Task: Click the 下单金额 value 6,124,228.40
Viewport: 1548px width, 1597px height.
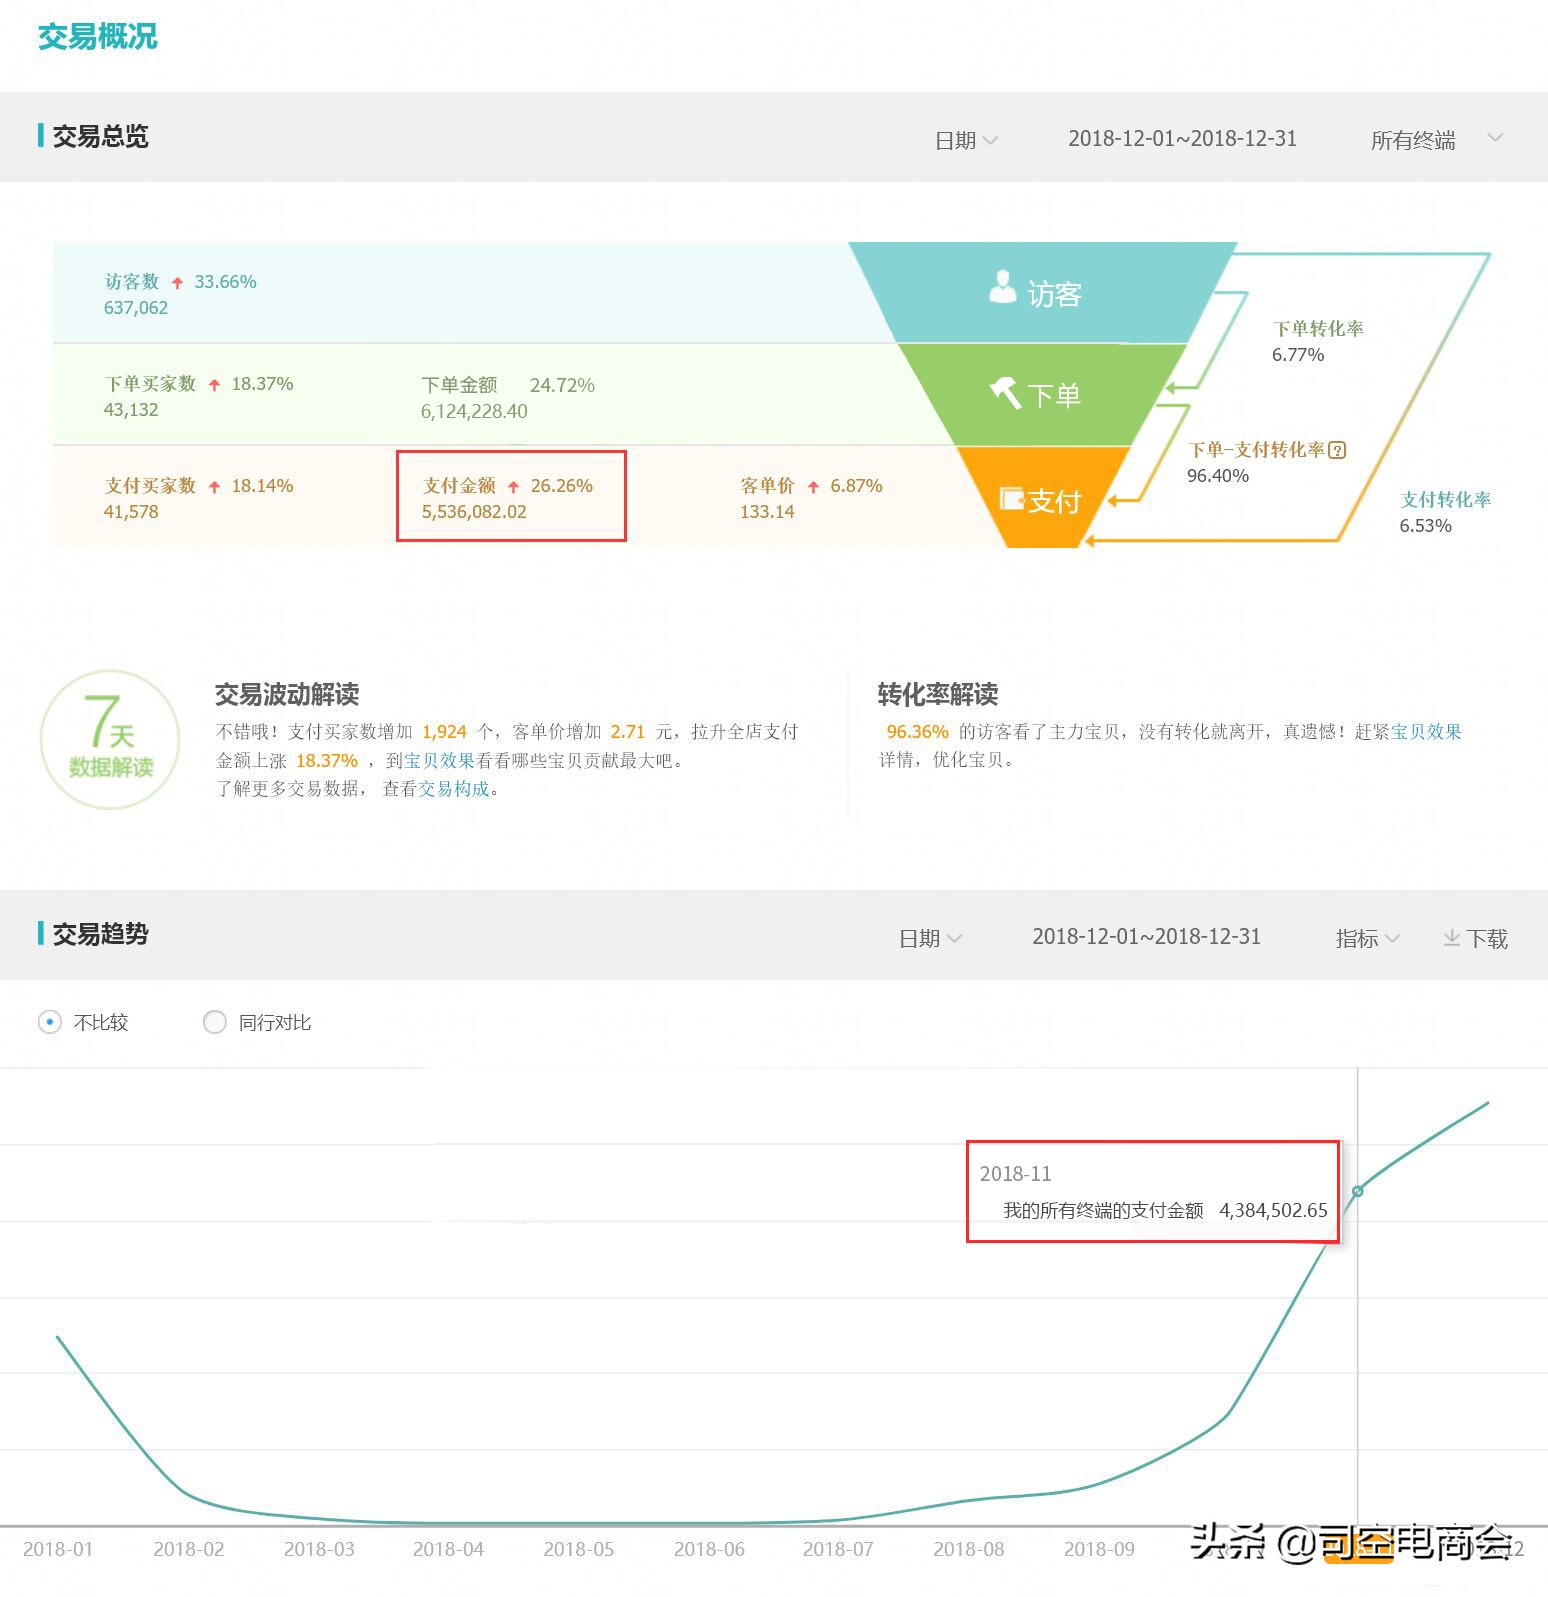Action: point(474,412)
